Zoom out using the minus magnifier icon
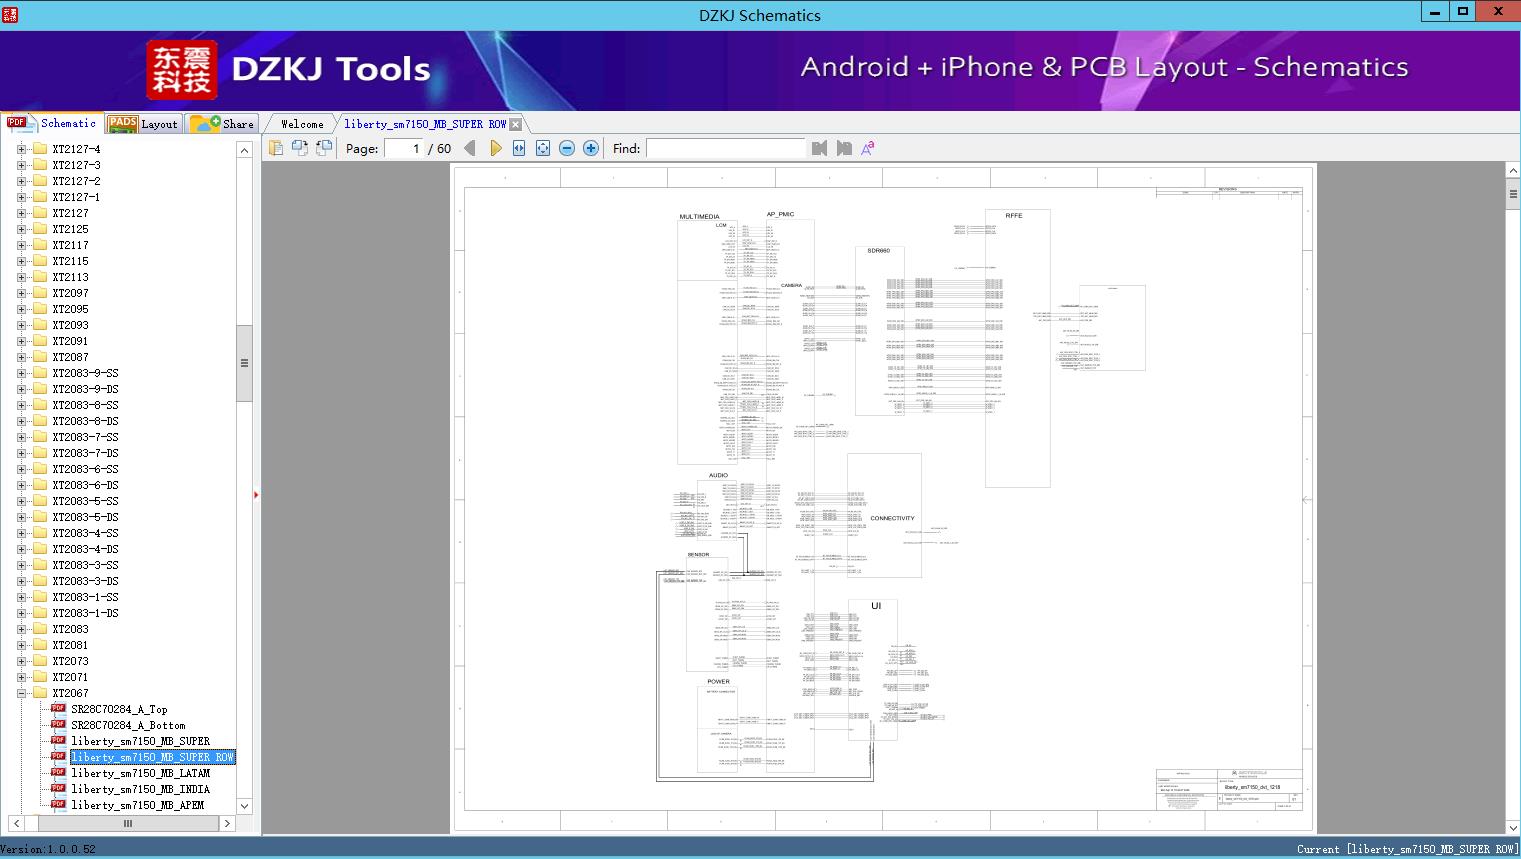 pyautogui.click(x=566, y=148)
